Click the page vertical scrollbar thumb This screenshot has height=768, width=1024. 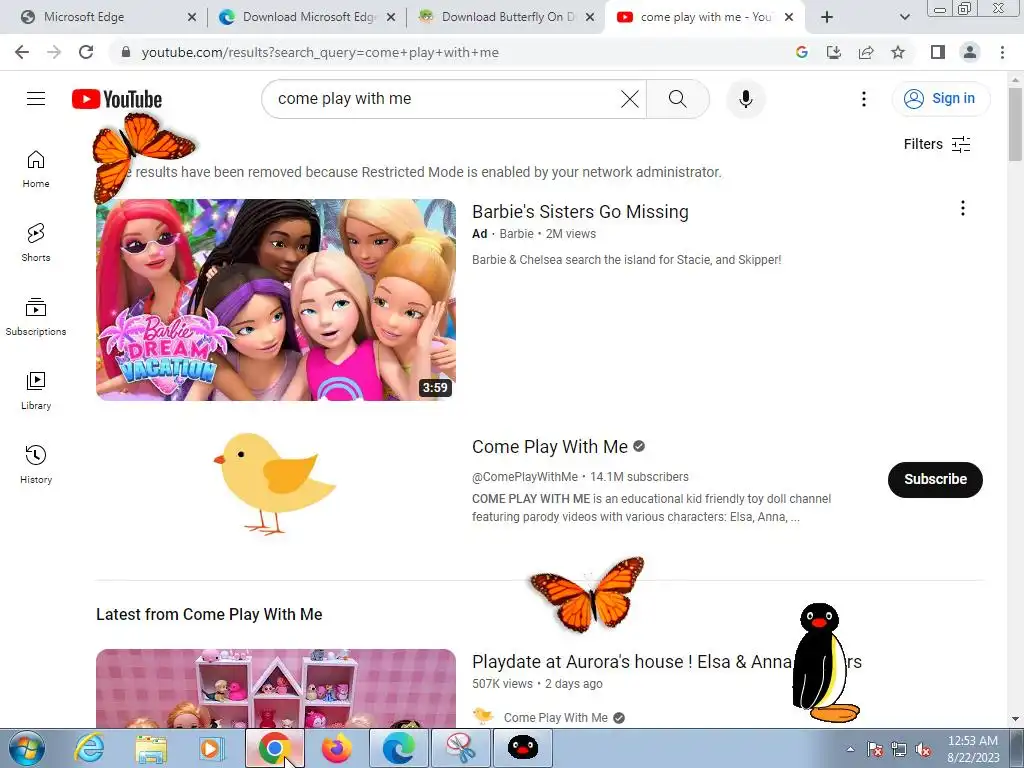tap(1015, 124)
